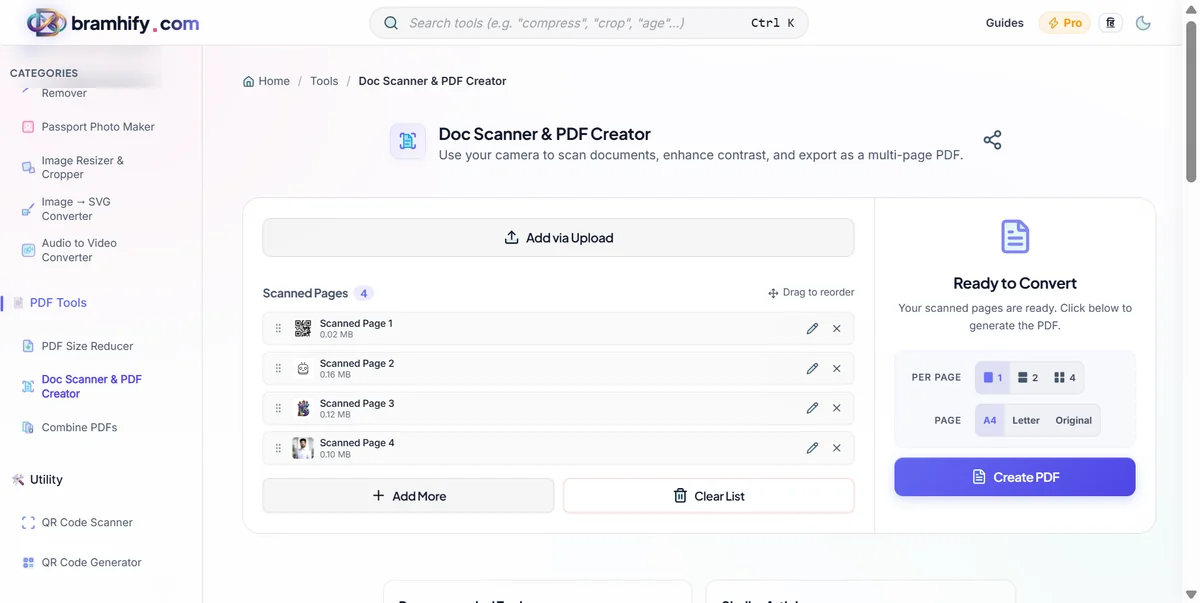Click the Remover sidebar item
The height and width of the screenshot is (603, 1200).
point(64,93)
